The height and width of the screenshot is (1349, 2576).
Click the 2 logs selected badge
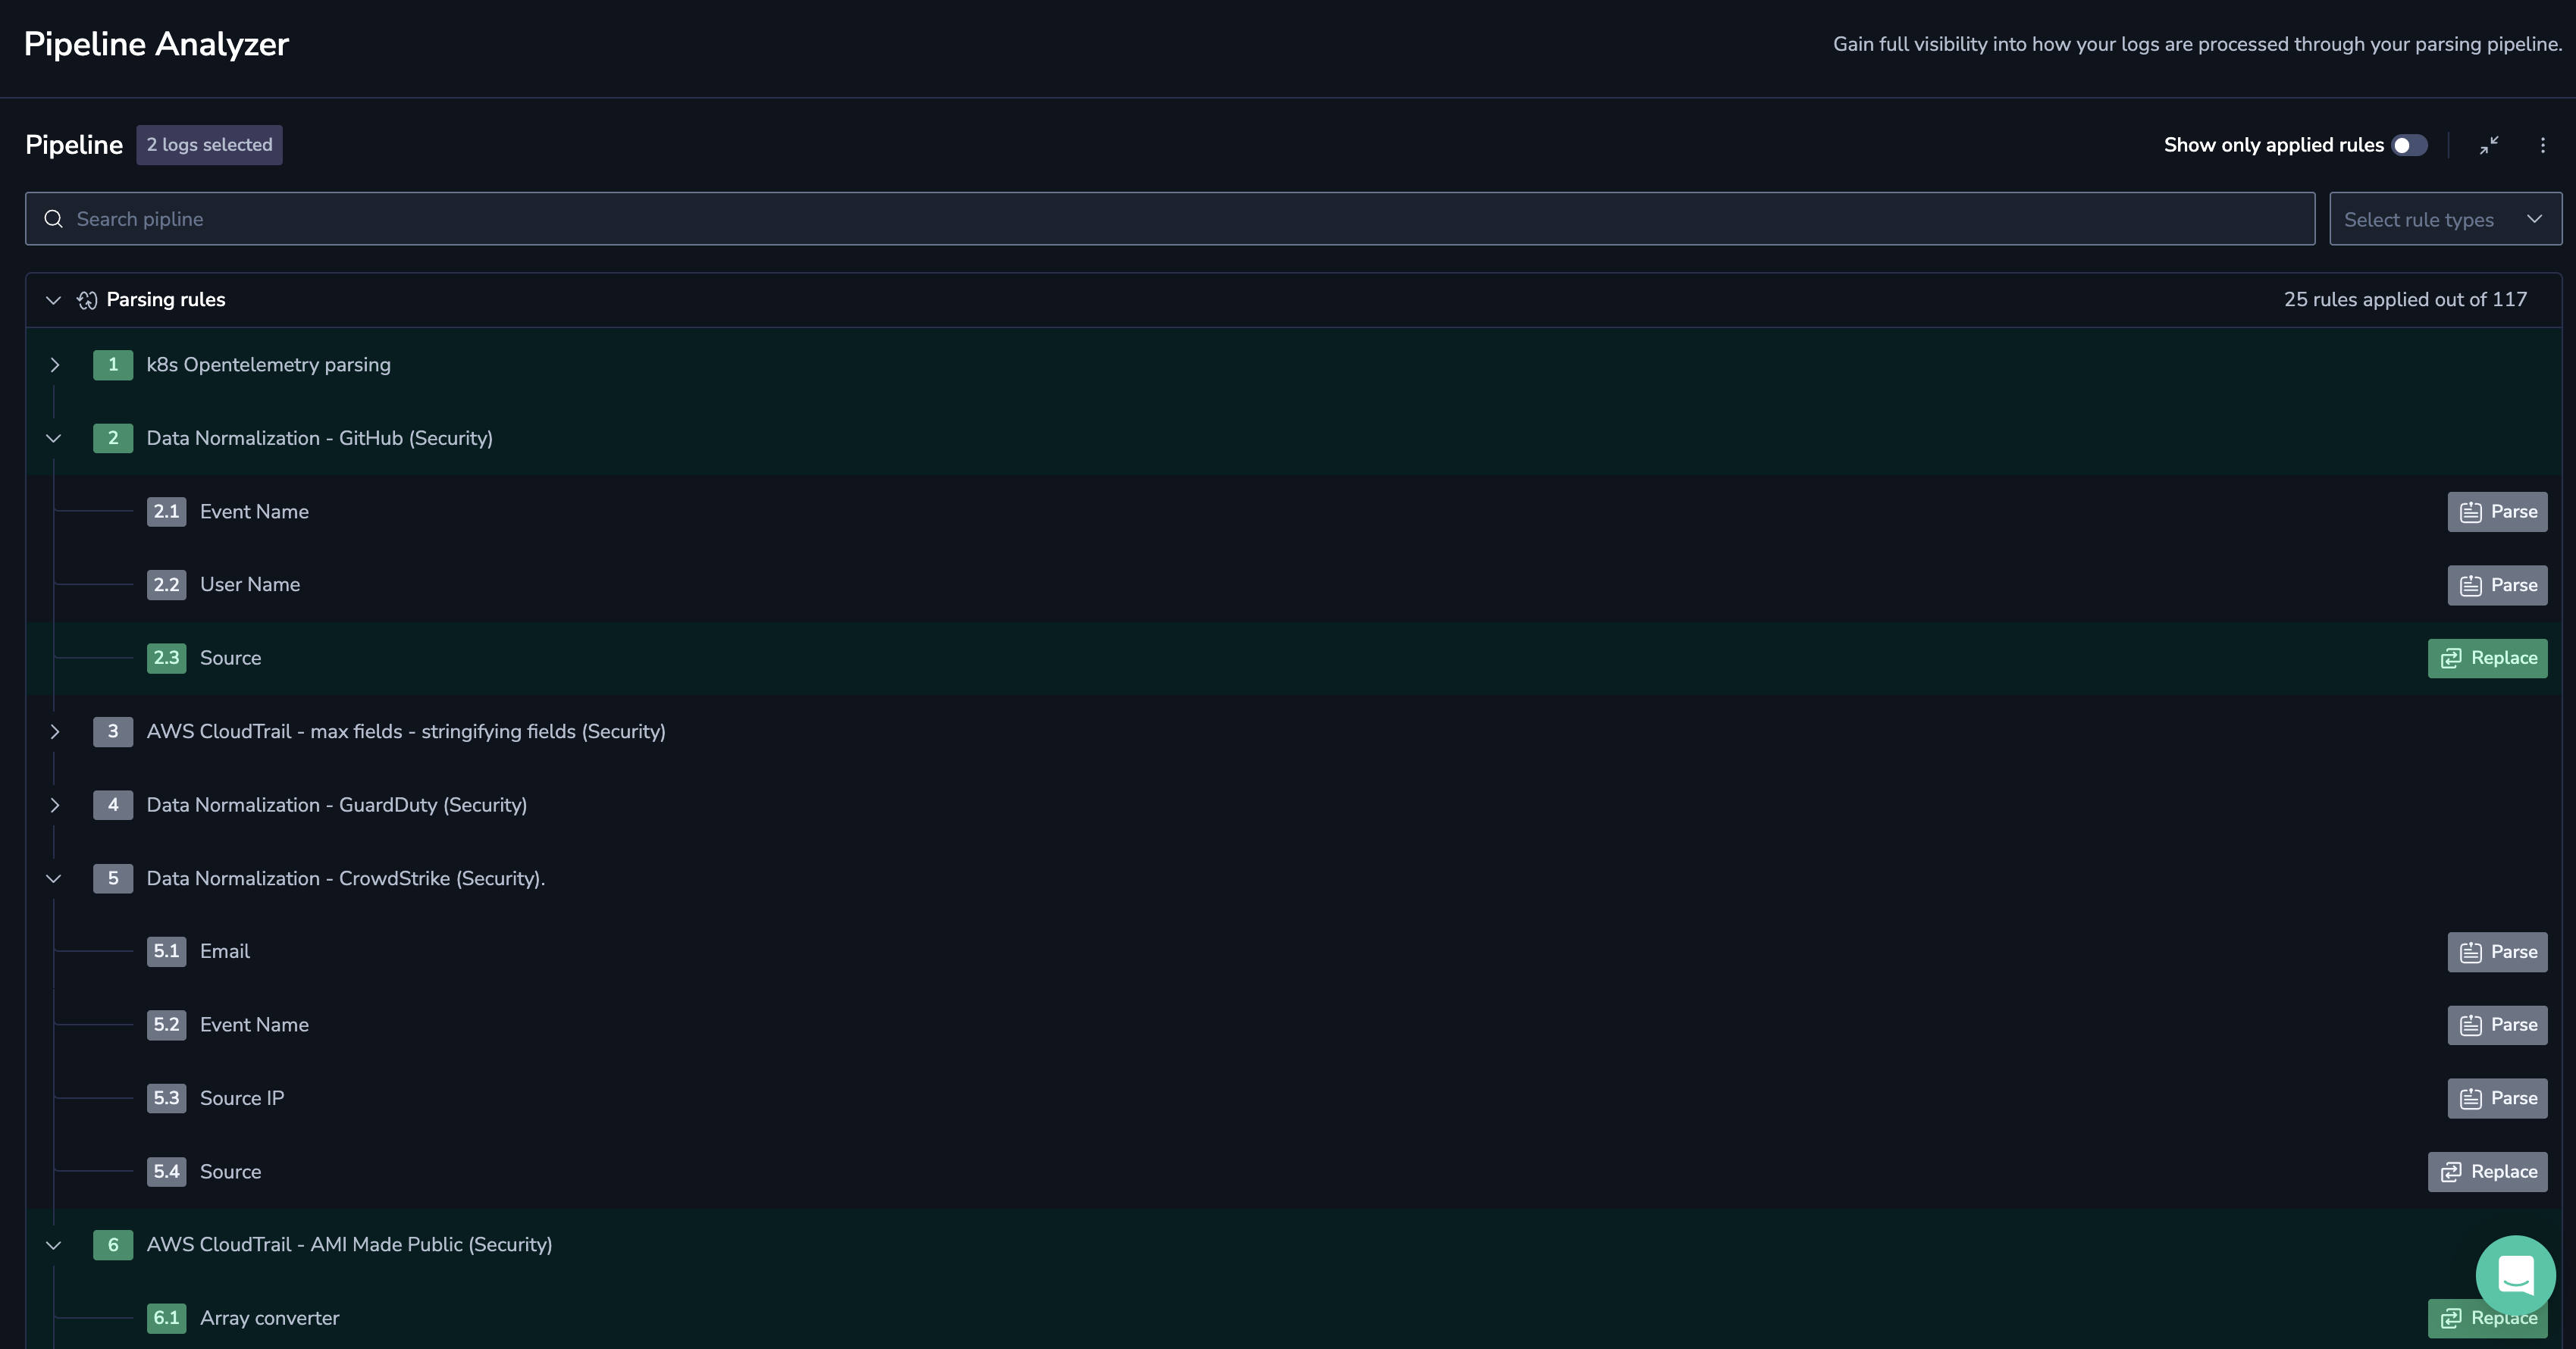click(x=209, y=145)
